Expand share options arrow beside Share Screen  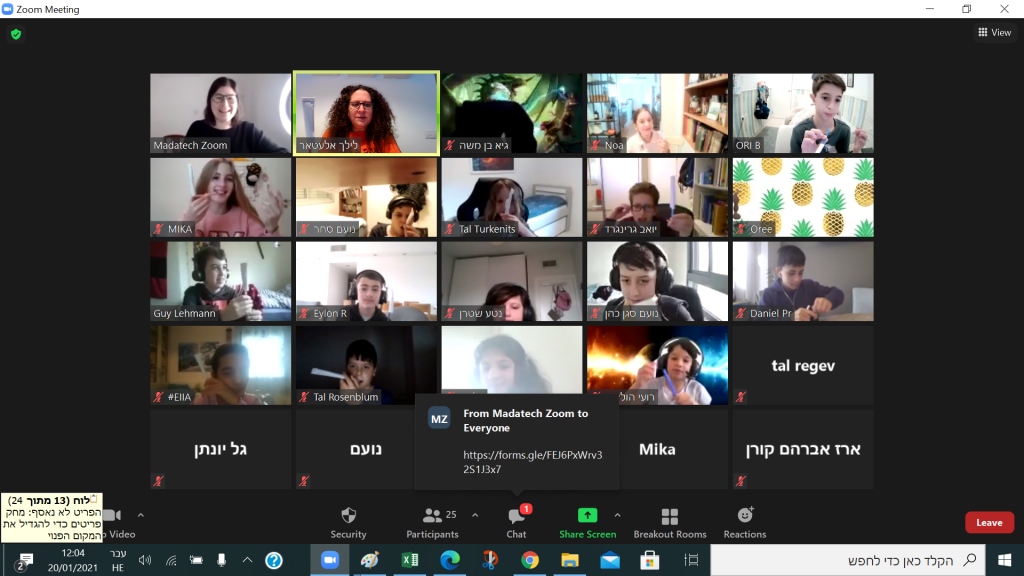[617, 515]
